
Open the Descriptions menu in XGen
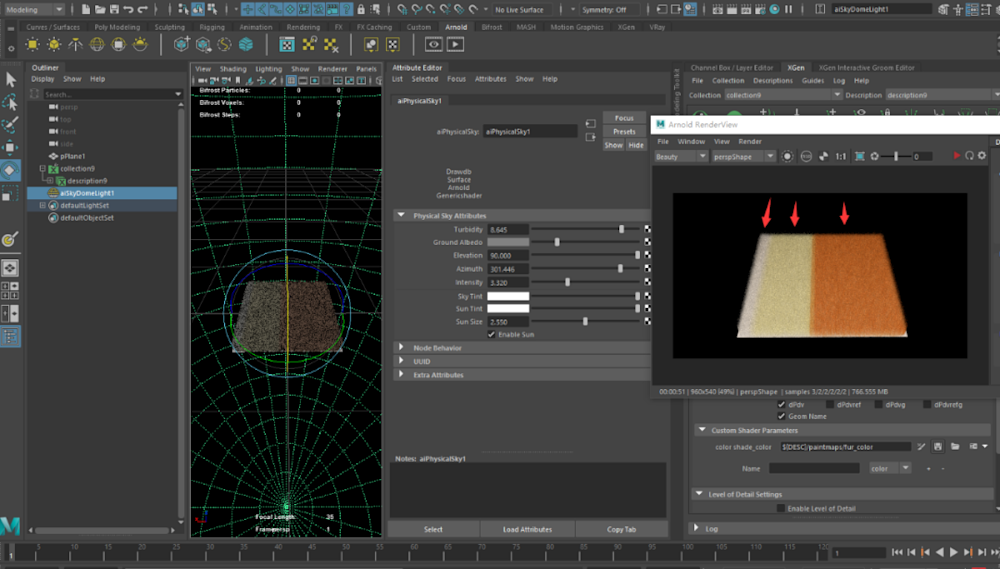[772, 80]
